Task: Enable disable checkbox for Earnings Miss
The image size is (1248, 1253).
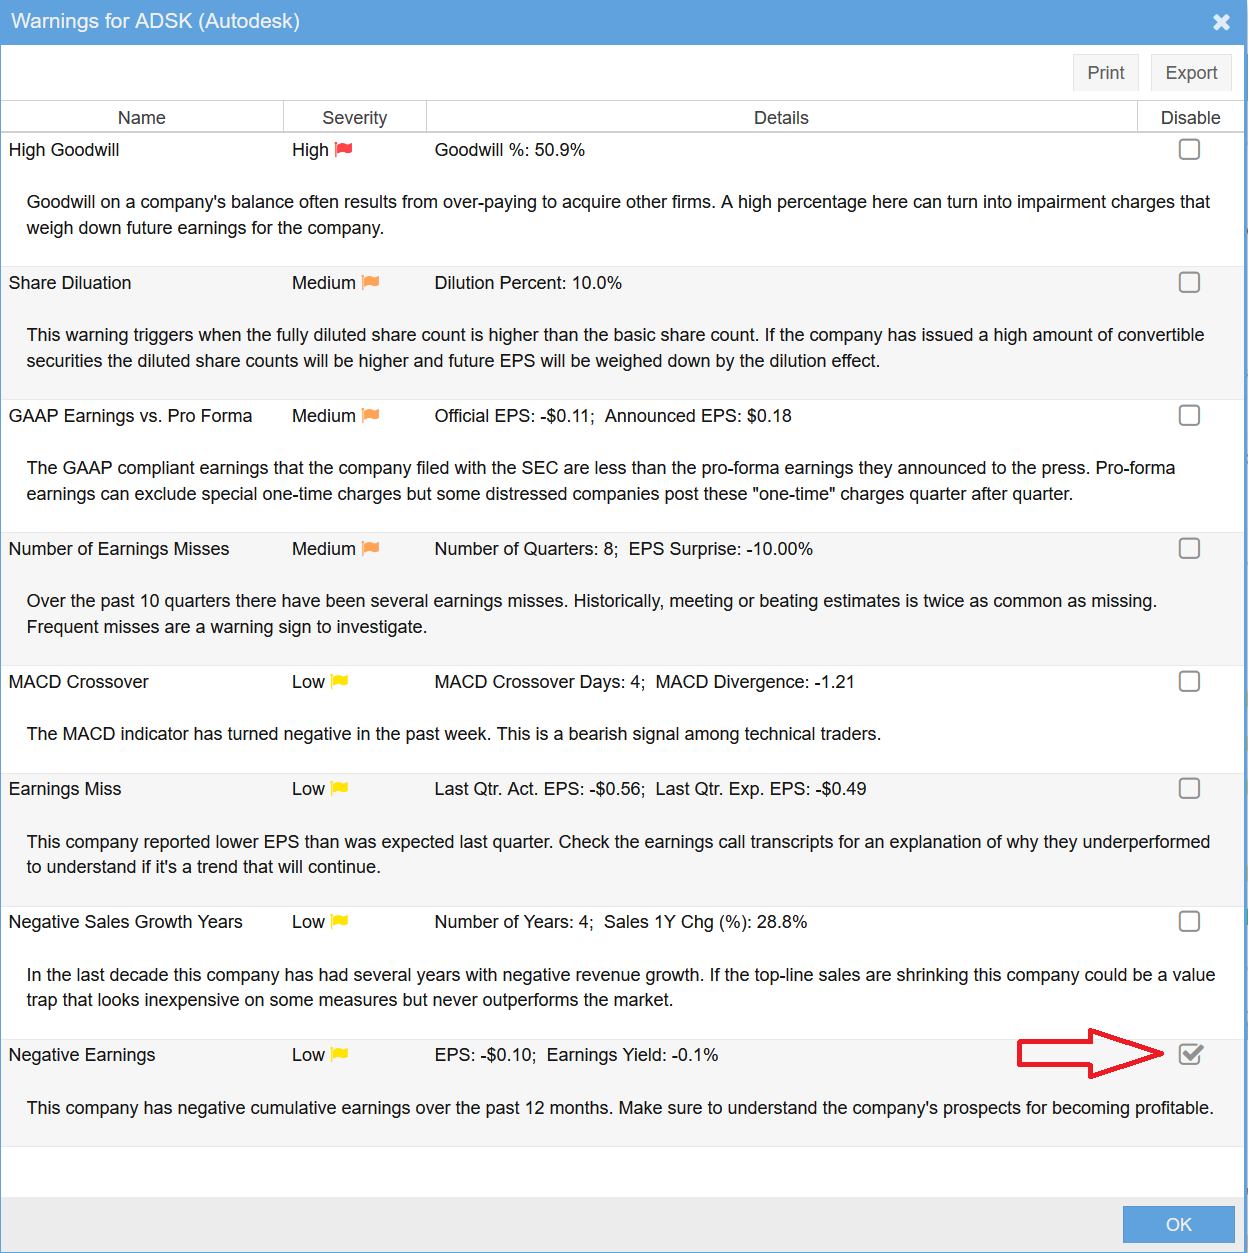Action: [1189, 788]
